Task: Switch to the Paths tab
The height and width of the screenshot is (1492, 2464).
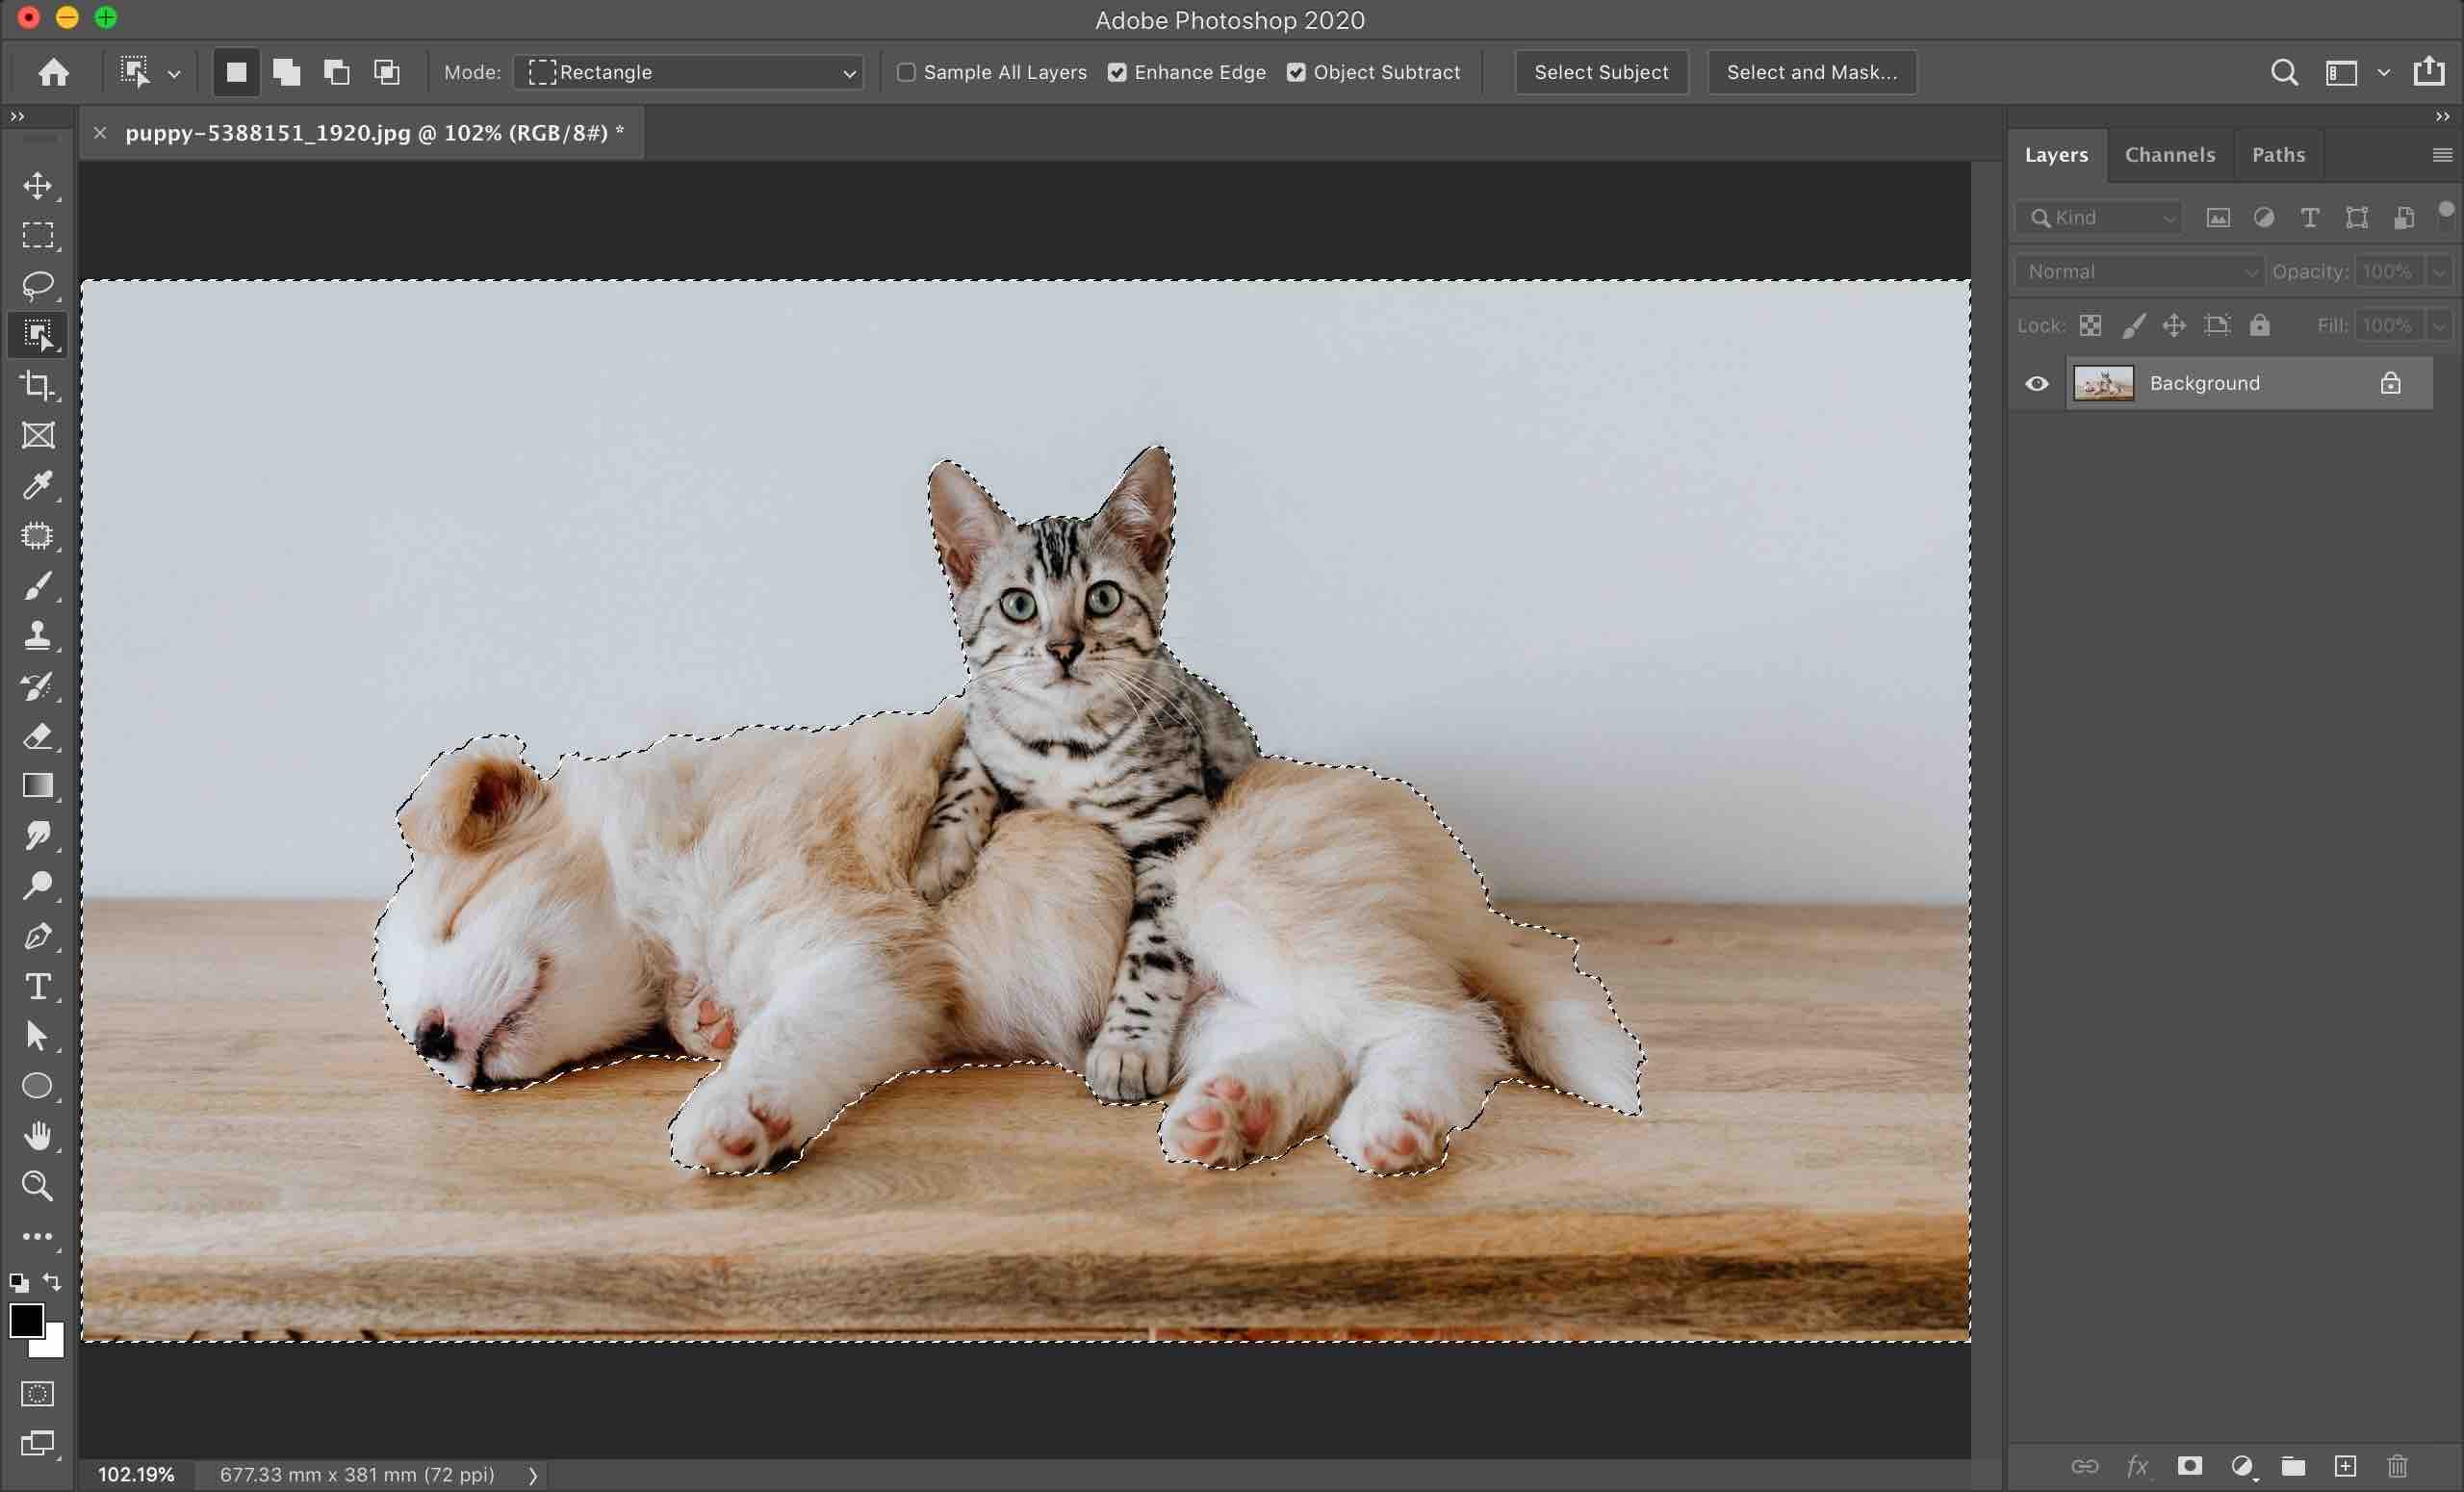Action: pos(2278,155)
